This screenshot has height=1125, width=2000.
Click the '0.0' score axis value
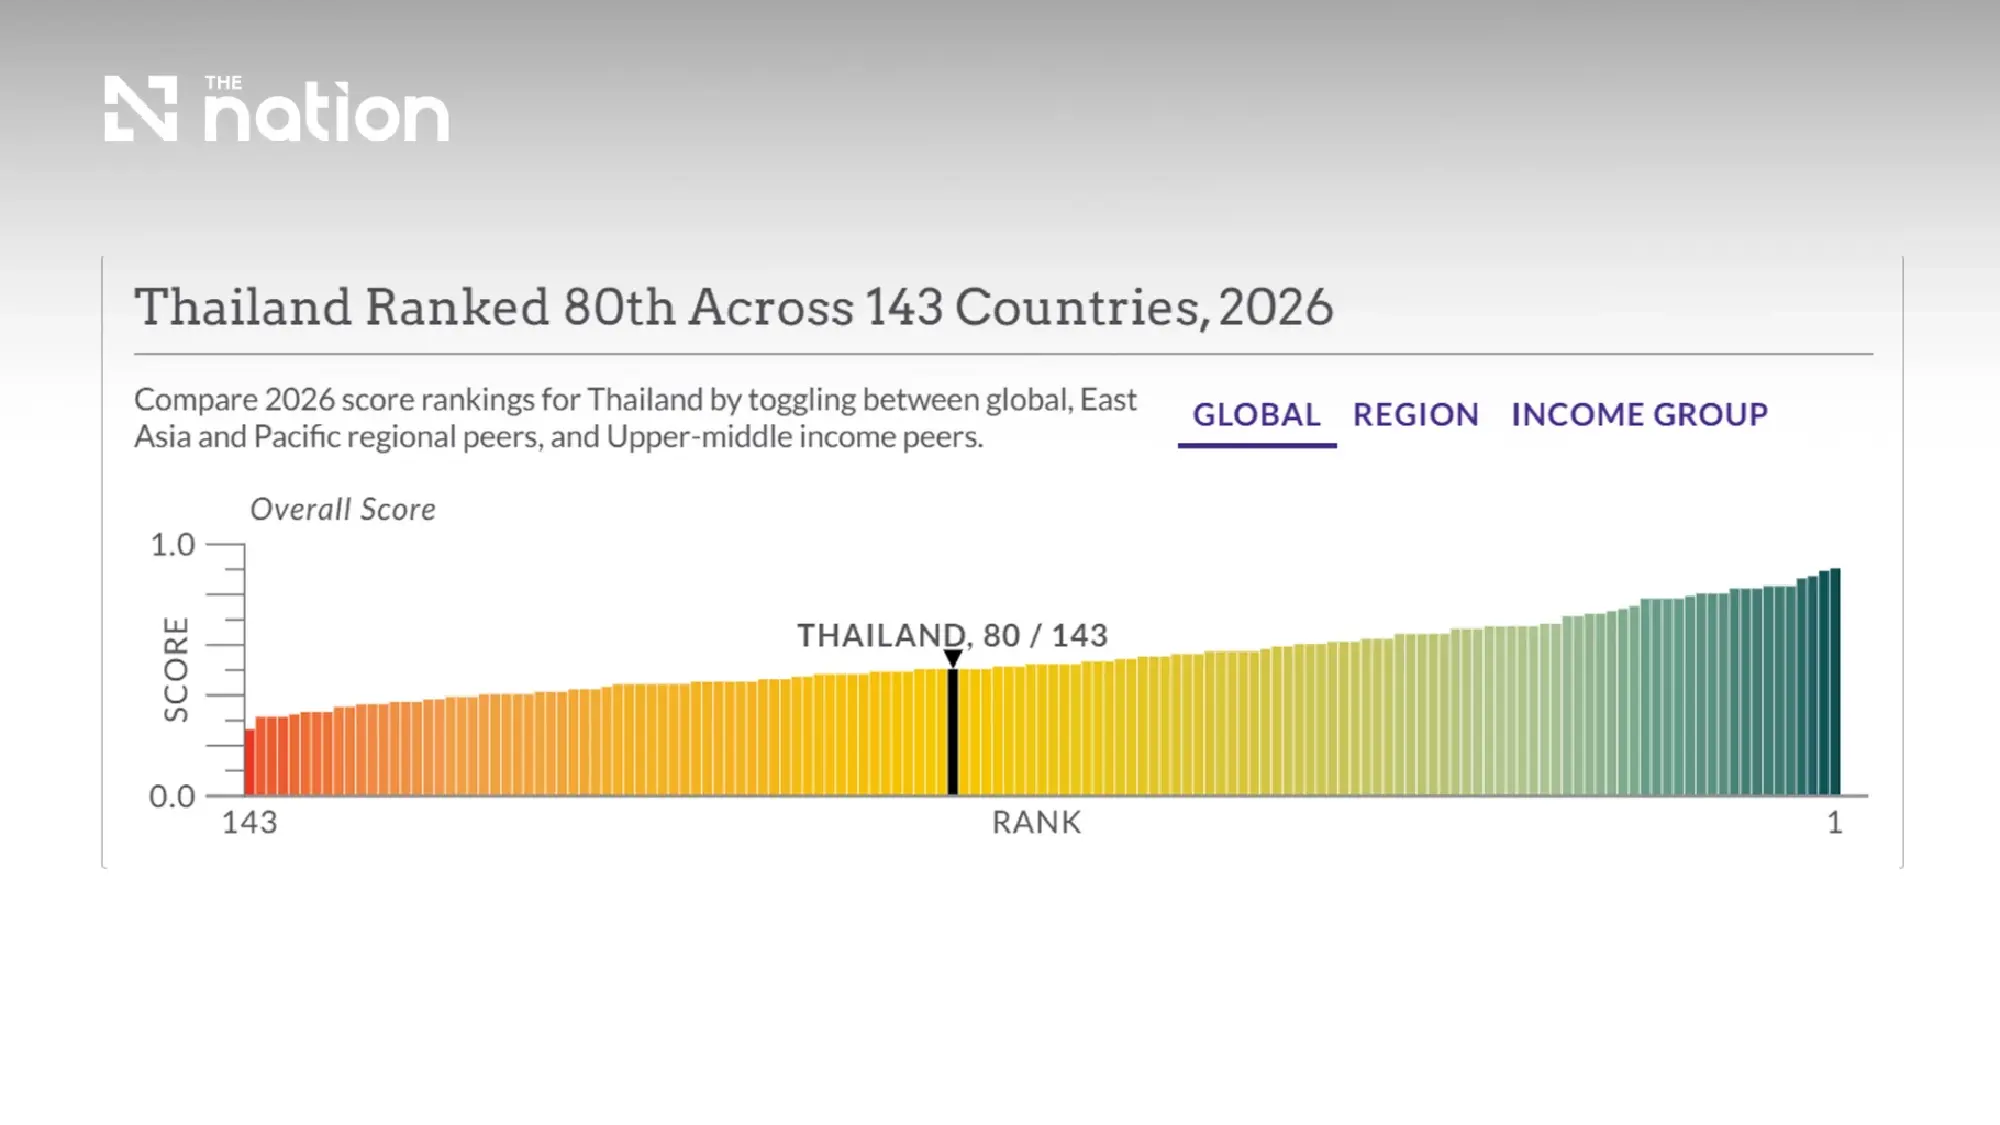pyautogui.click(x=172, y=797)
